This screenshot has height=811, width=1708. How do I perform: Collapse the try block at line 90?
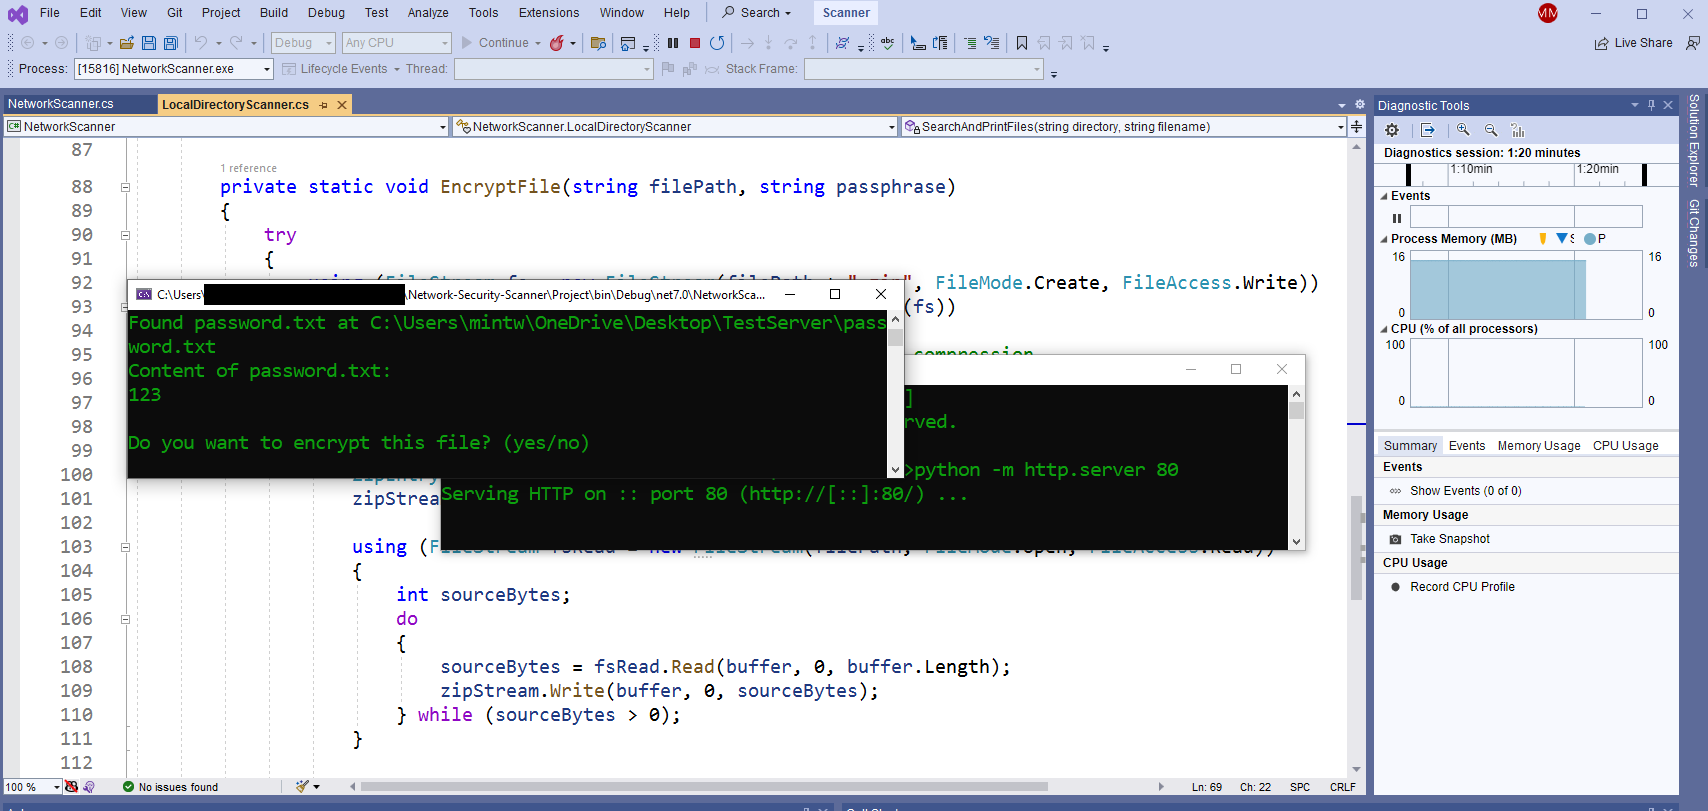coord(125,235)
